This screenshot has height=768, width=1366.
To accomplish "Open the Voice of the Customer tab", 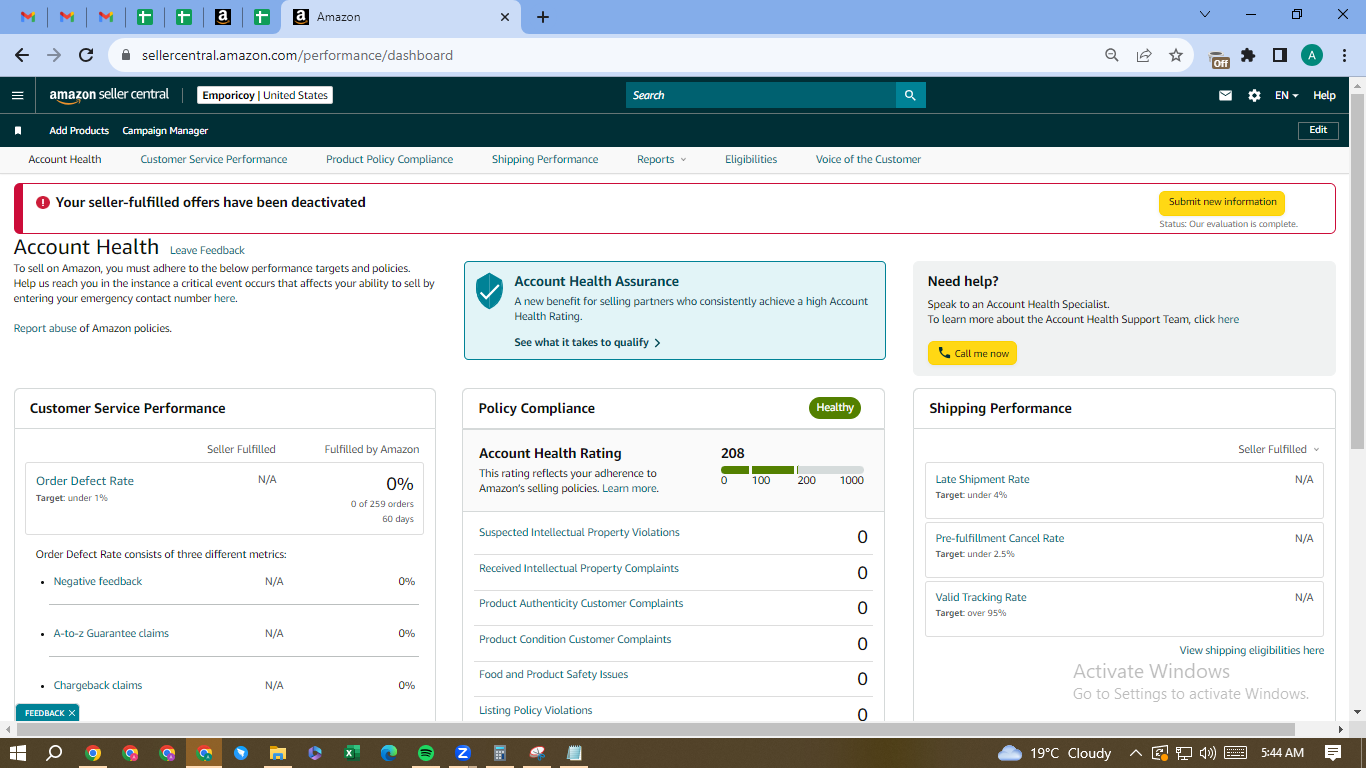I will tap(868, 160).
